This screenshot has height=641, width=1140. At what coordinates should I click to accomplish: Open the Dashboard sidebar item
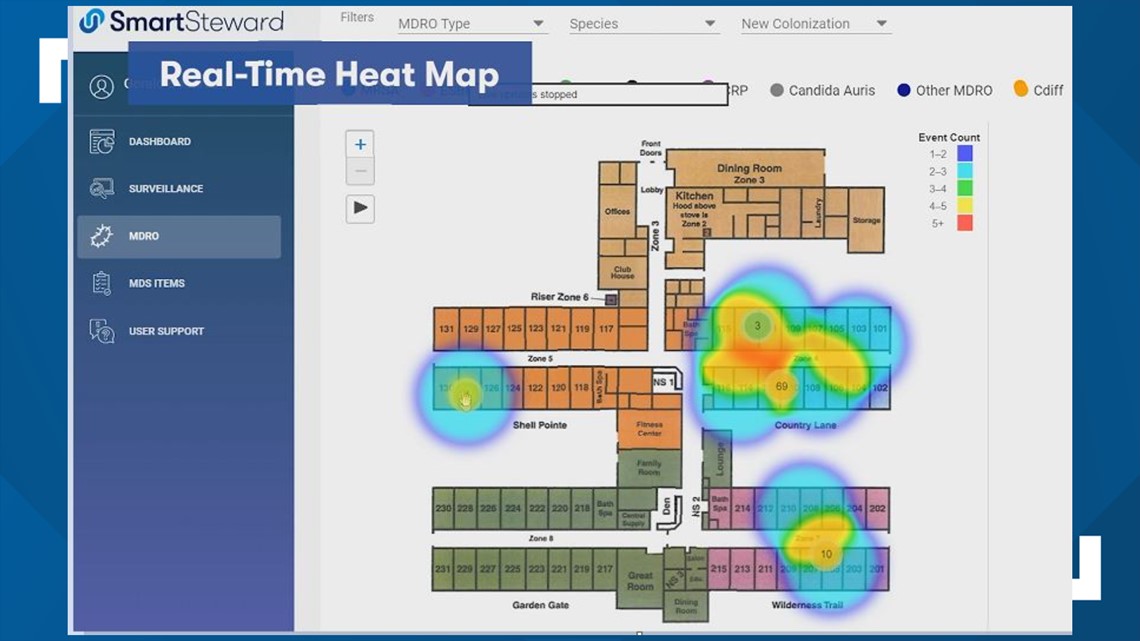click(x=178, y=142)
